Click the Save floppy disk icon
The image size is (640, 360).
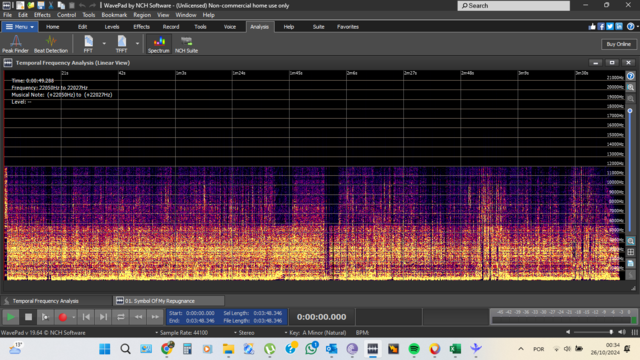(x=41, y=5)
